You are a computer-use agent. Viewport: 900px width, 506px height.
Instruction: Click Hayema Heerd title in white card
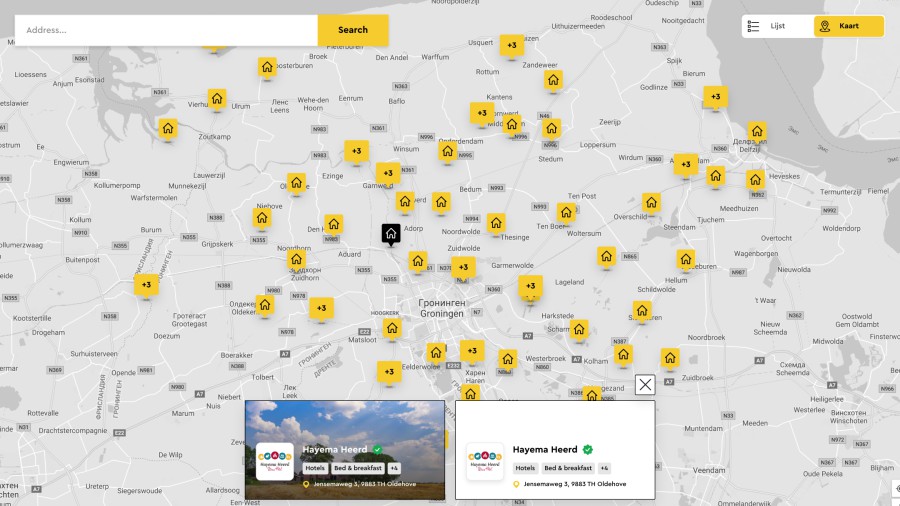coord(545,450)
